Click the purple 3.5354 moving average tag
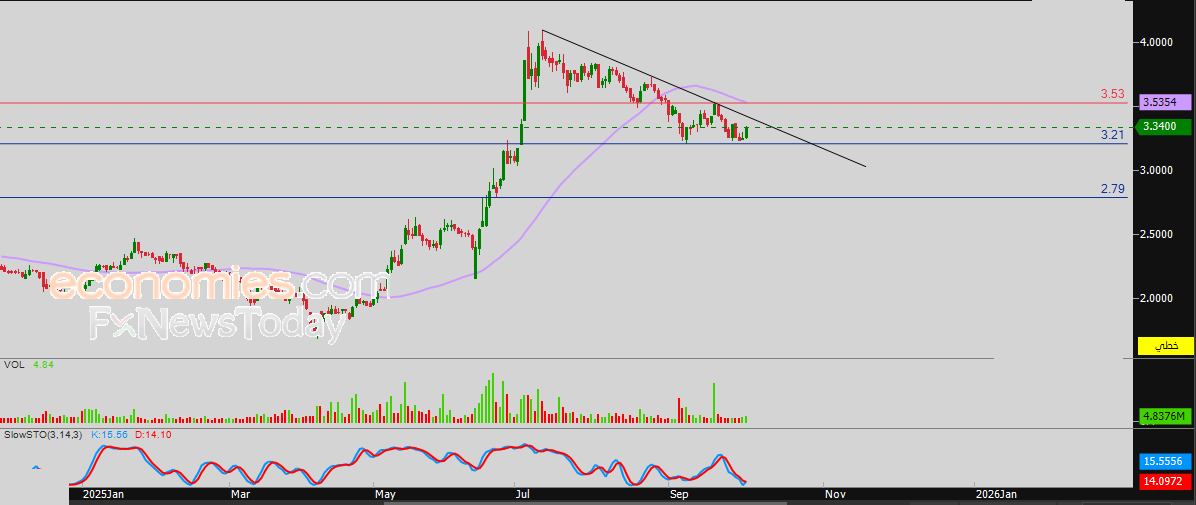1196x505 pixels. [1165, 102]
